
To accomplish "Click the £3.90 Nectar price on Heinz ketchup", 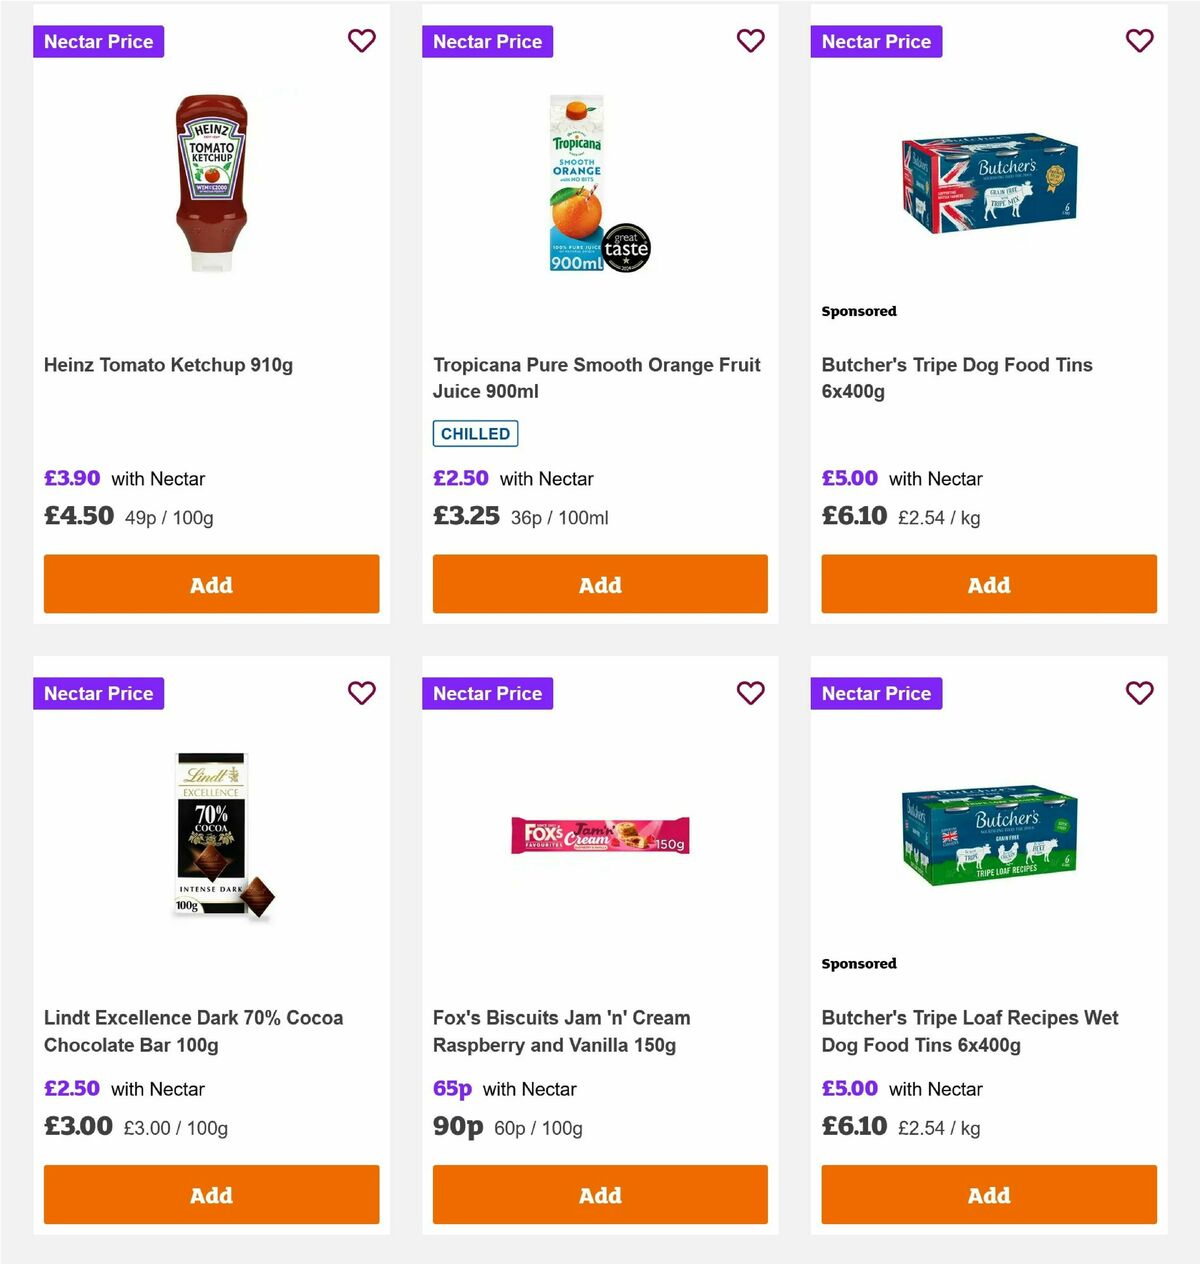I will click(x=72, y=478).
